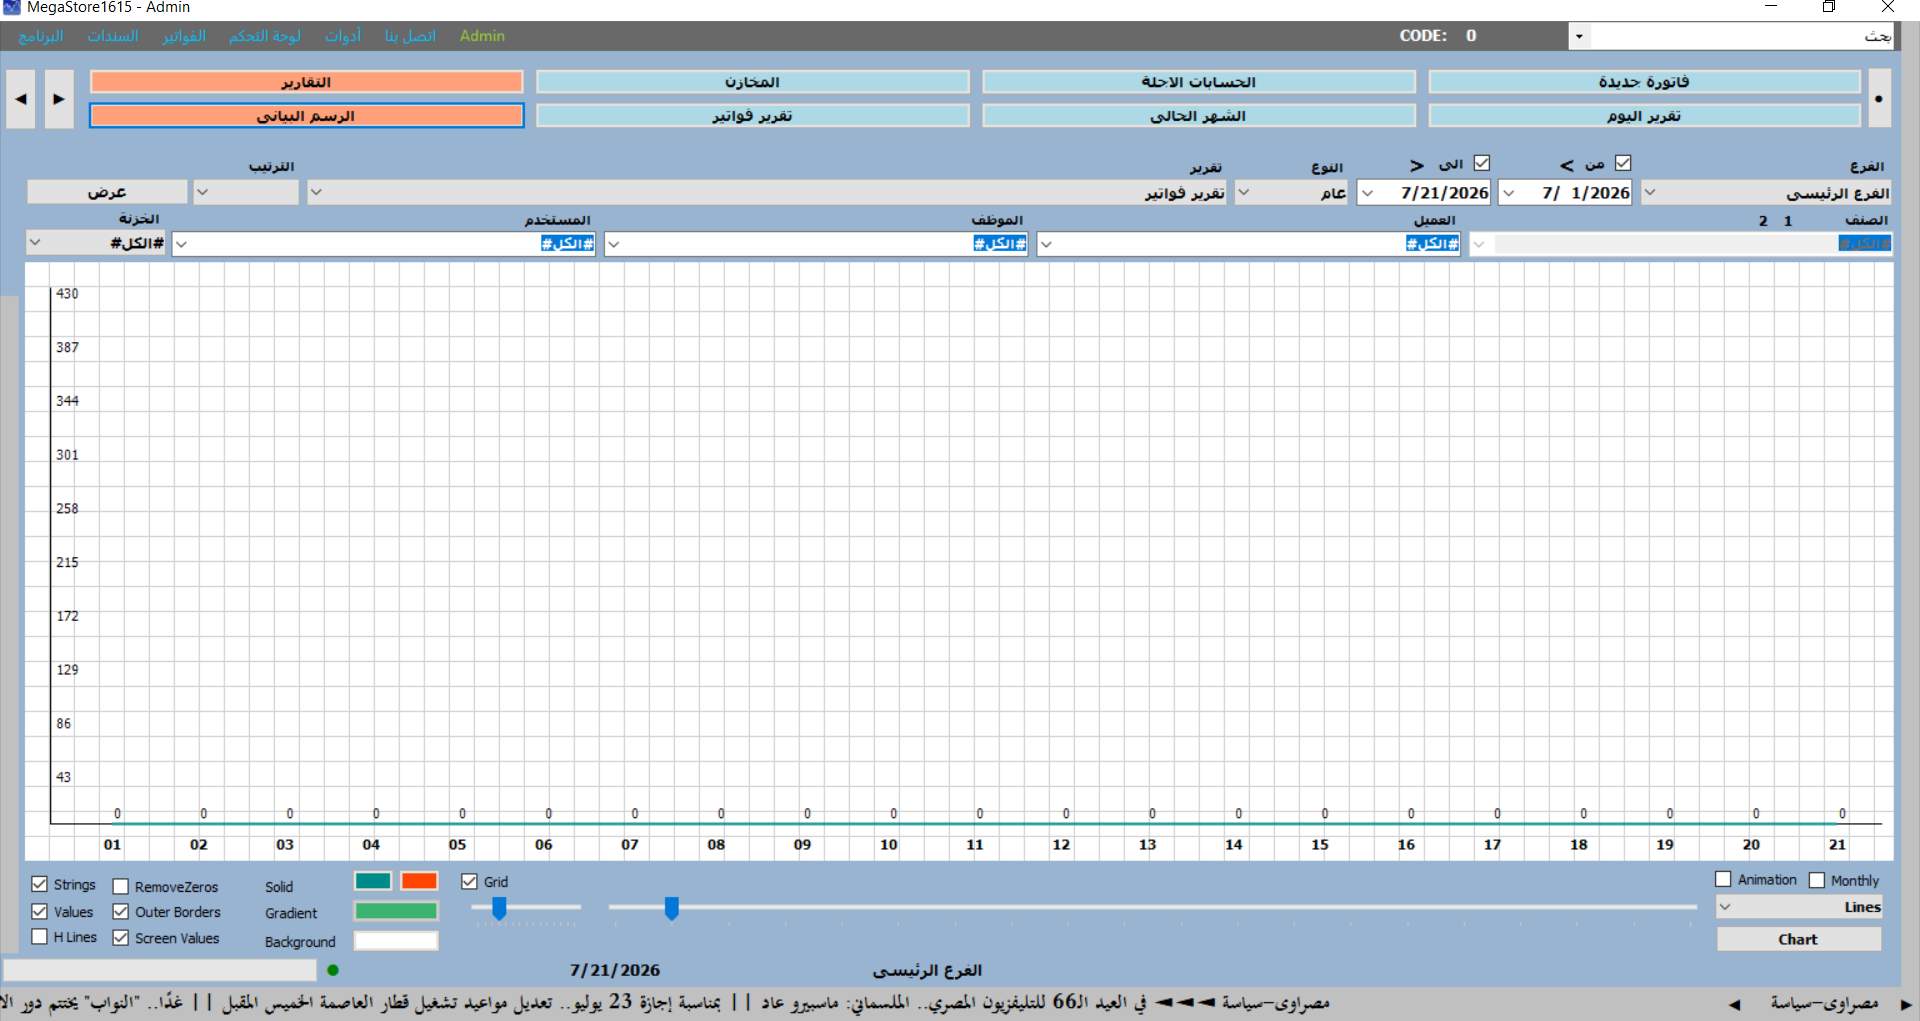Click the Admin menu item
Viewport: 1920px width, 1021px height.
click(482, 36)
